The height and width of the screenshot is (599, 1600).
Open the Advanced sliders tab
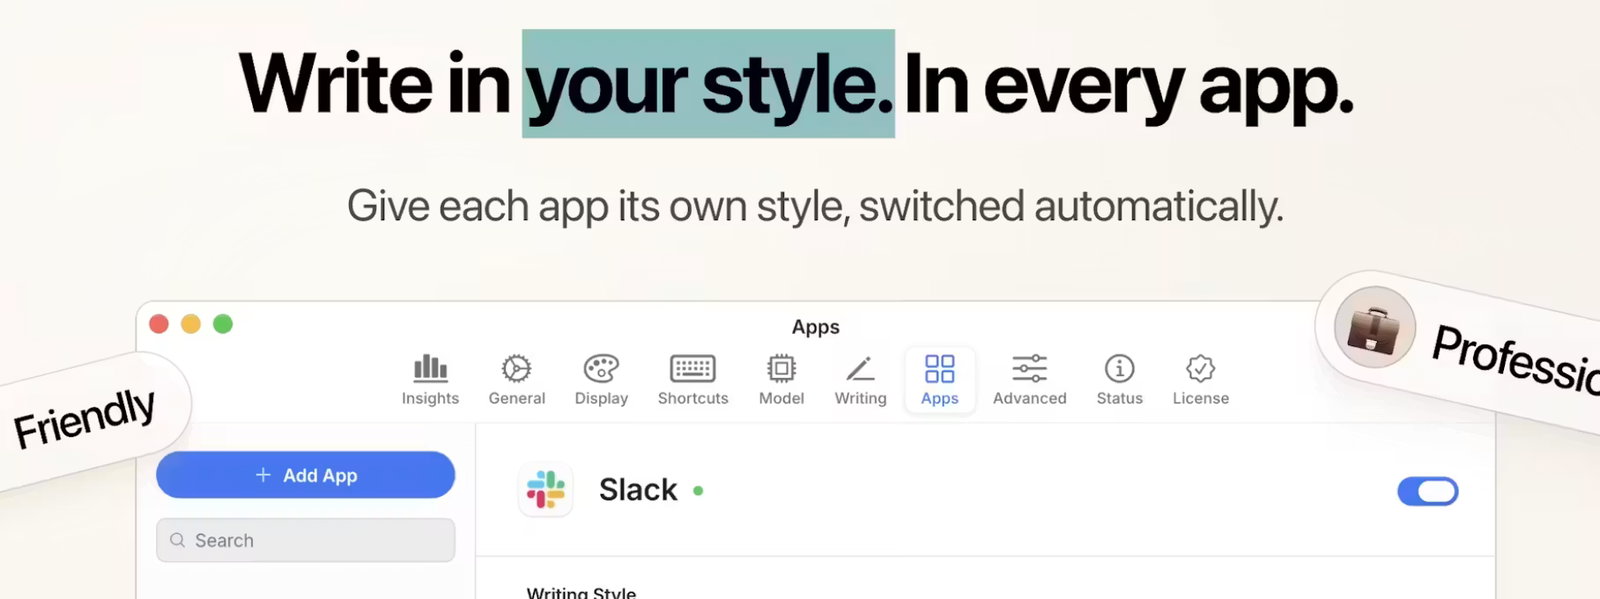tap(1029, 380)
